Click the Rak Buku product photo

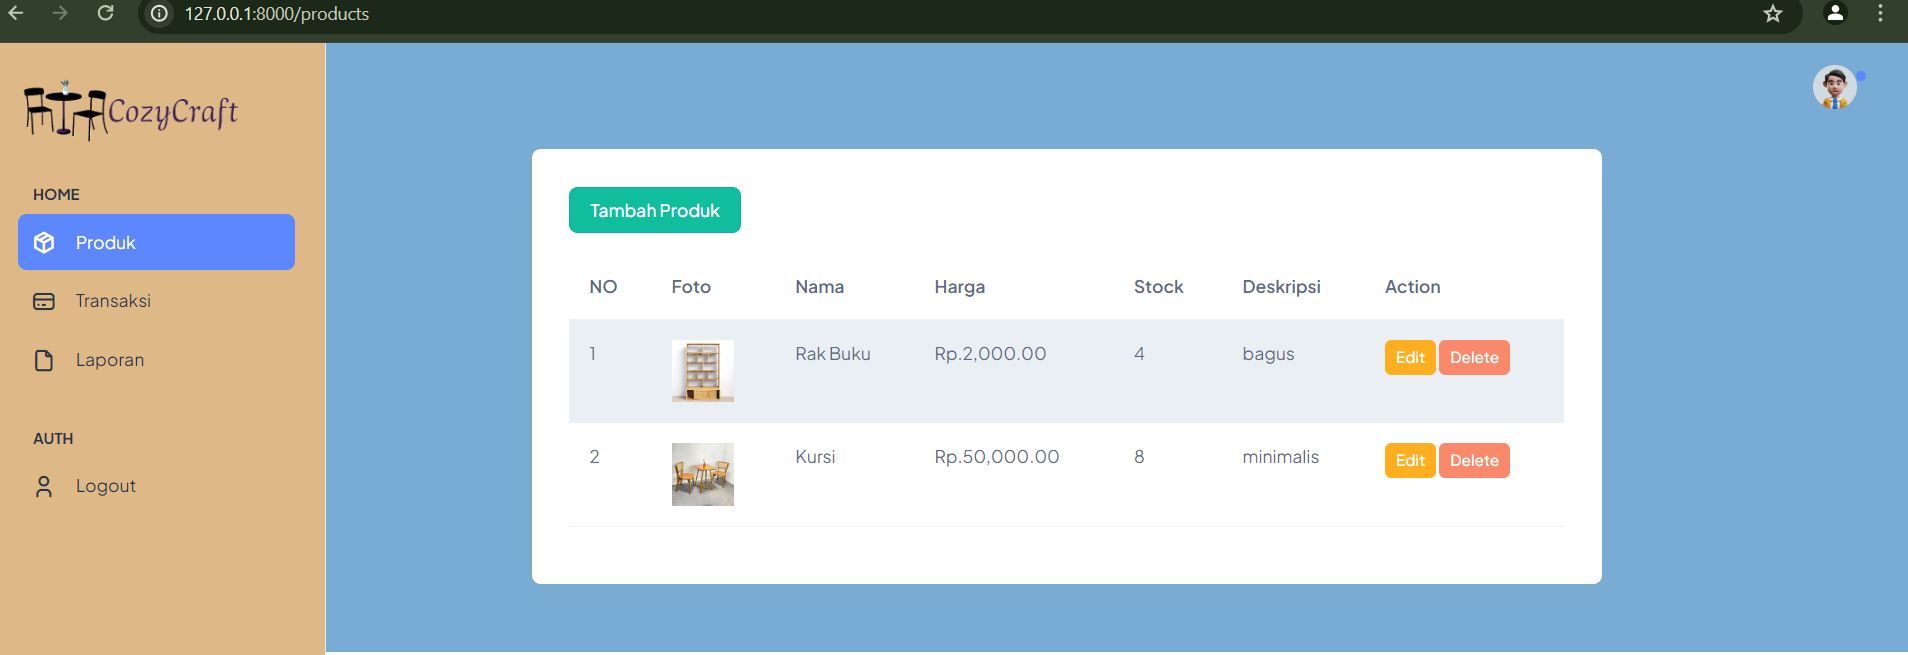pos(703,371)
